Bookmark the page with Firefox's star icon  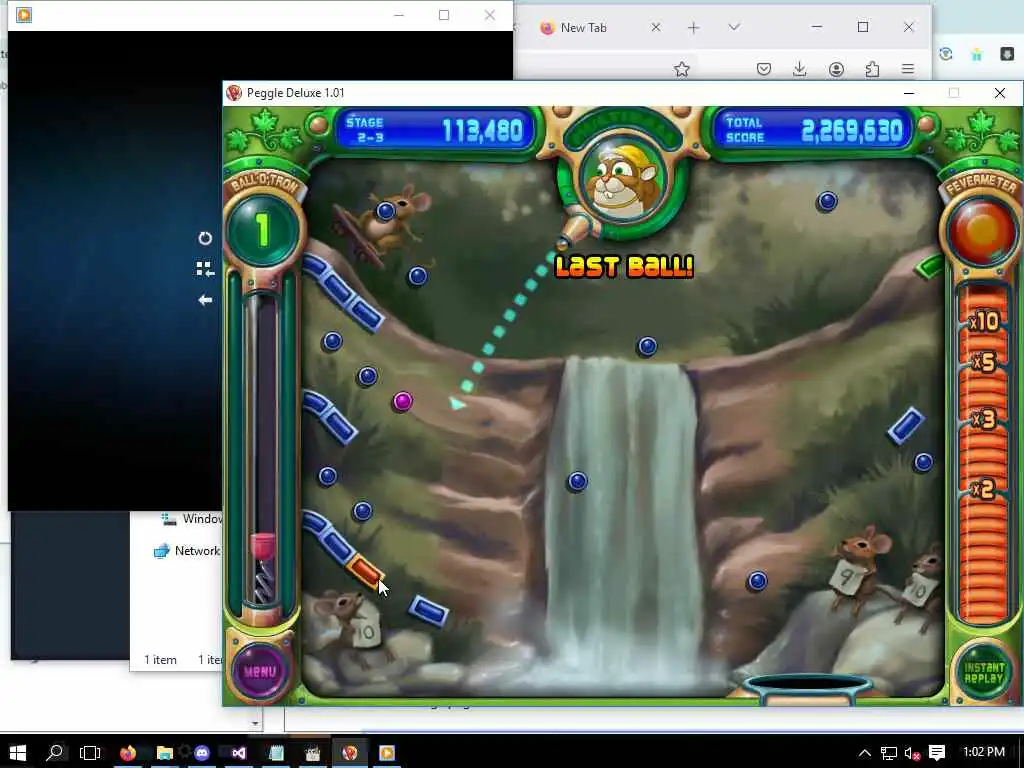pyautogui.click(x=682, y=69)
